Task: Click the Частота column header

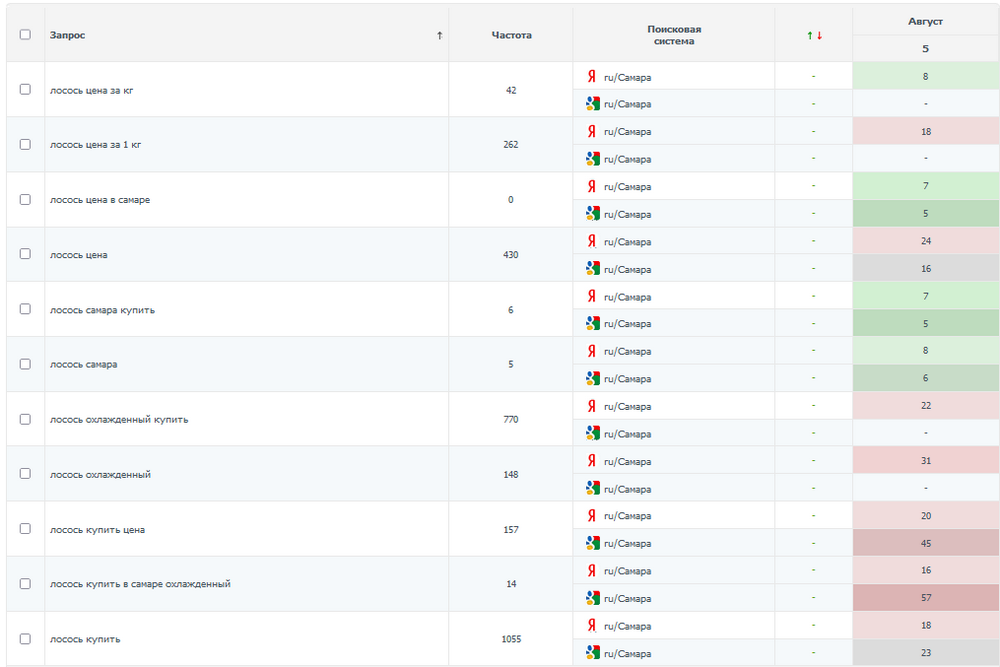Action: [x=511, y=35]
